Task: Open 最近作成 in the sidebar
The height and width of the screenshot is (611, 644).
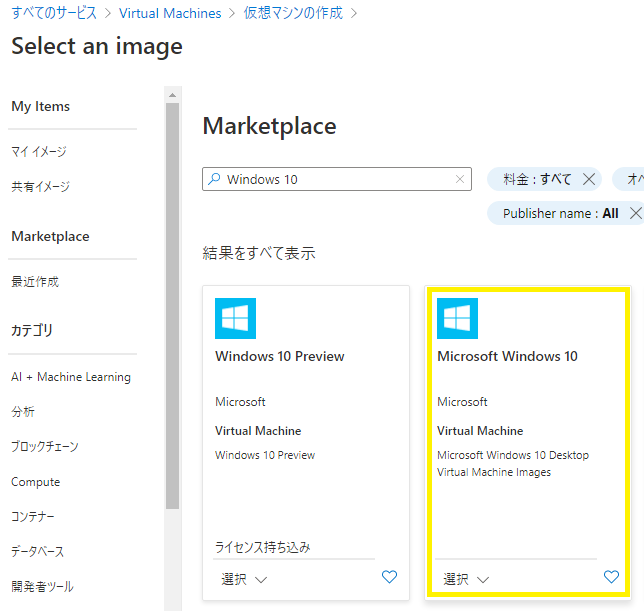Action: [35, 282]
